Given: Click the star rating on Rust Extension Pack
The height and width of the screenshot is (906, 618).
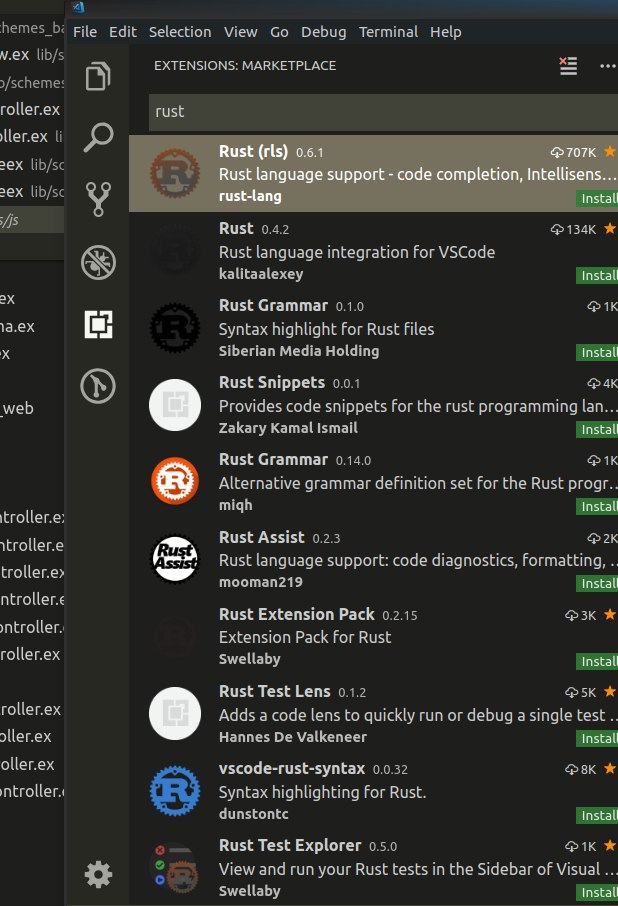Looking at the screenshot, I should pyautogui.click(x=610, y=614).
